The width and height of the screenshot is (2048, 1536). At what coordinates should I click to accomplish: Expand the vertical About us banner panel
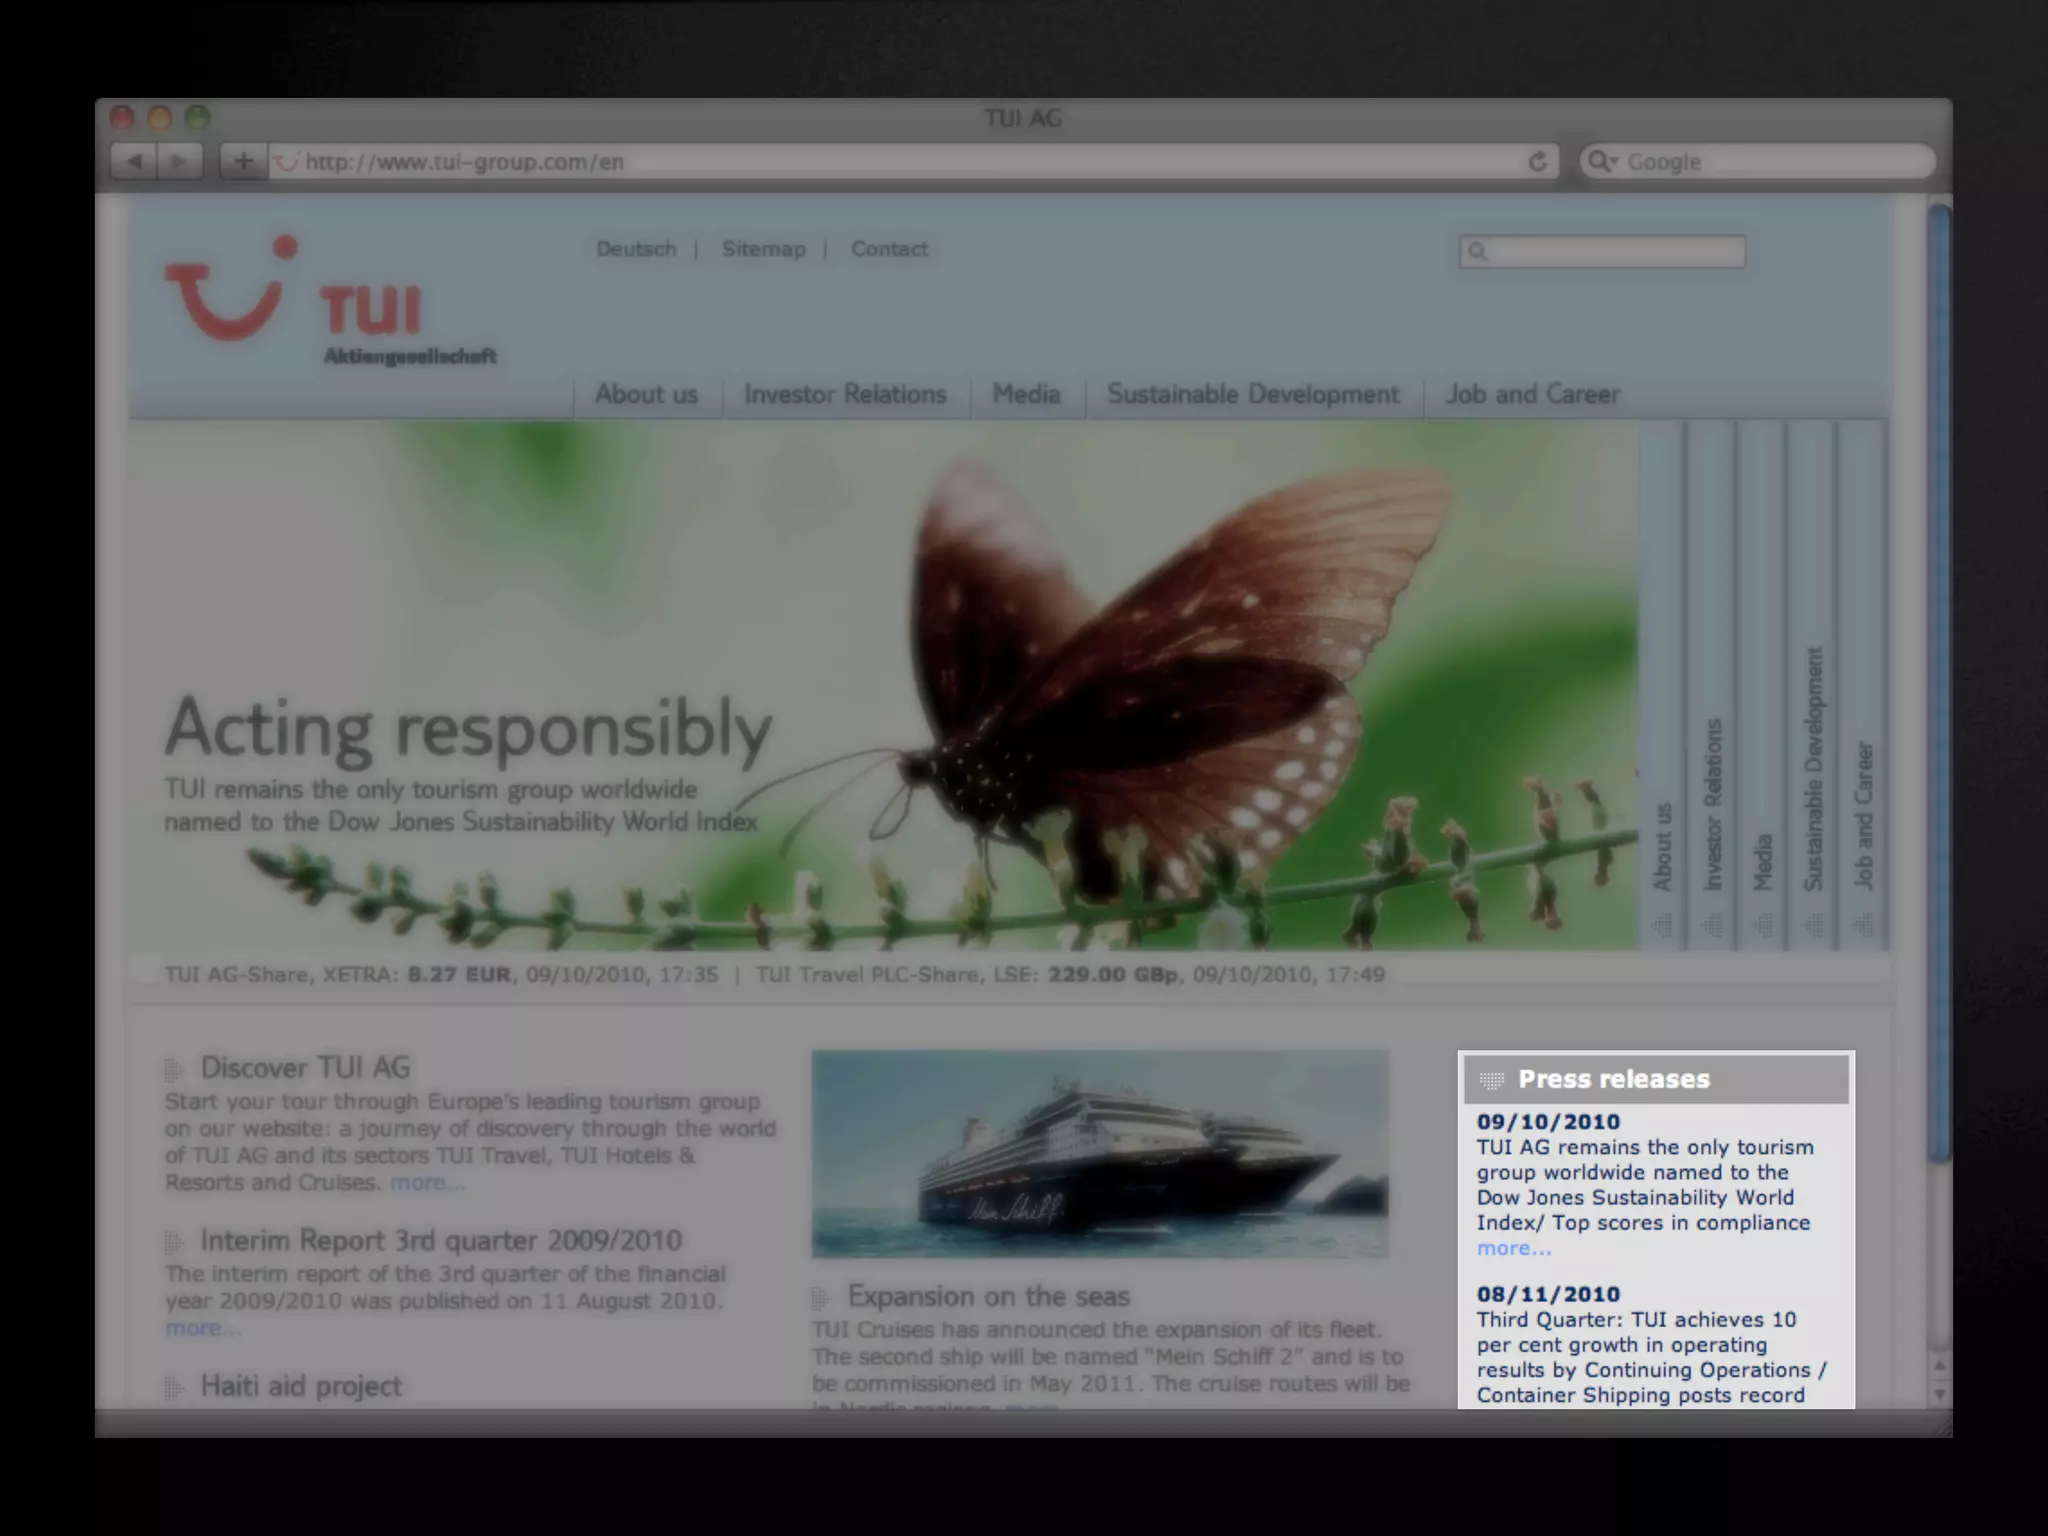point(1662,685)
